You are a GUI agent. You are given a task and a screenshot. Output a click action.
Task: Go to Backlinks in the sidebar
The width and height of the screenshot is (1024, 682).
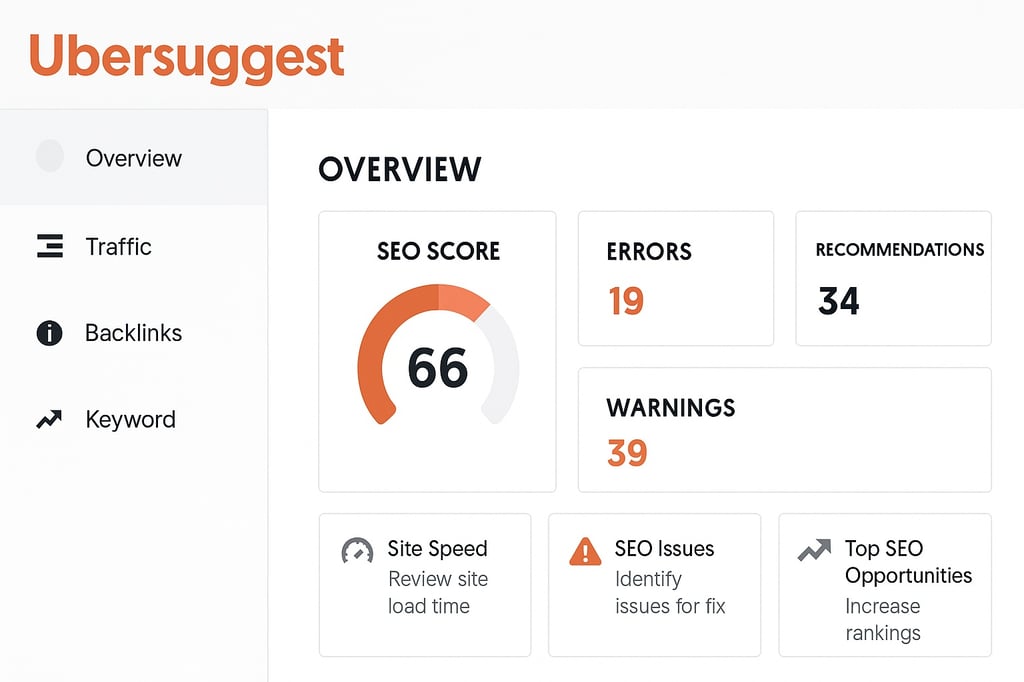tap(133, 333)
